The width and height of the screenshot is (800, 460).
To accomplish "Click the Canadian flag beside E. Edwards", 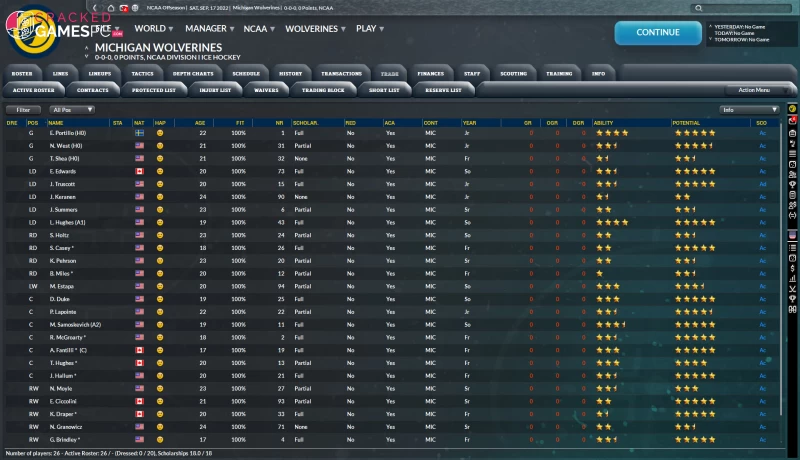I will (139, 171).
